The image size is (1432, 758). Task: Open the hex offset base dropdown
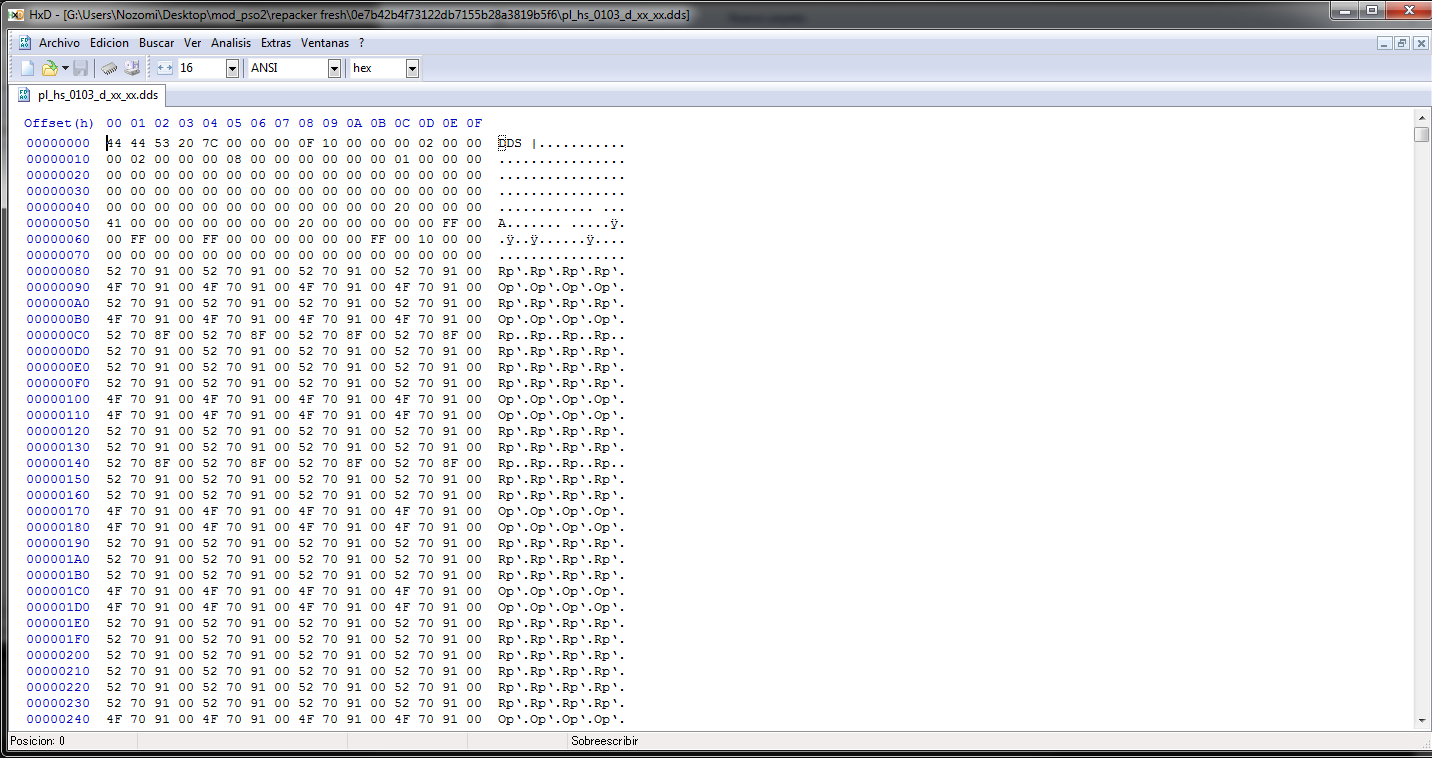click(x=412, y=68)
